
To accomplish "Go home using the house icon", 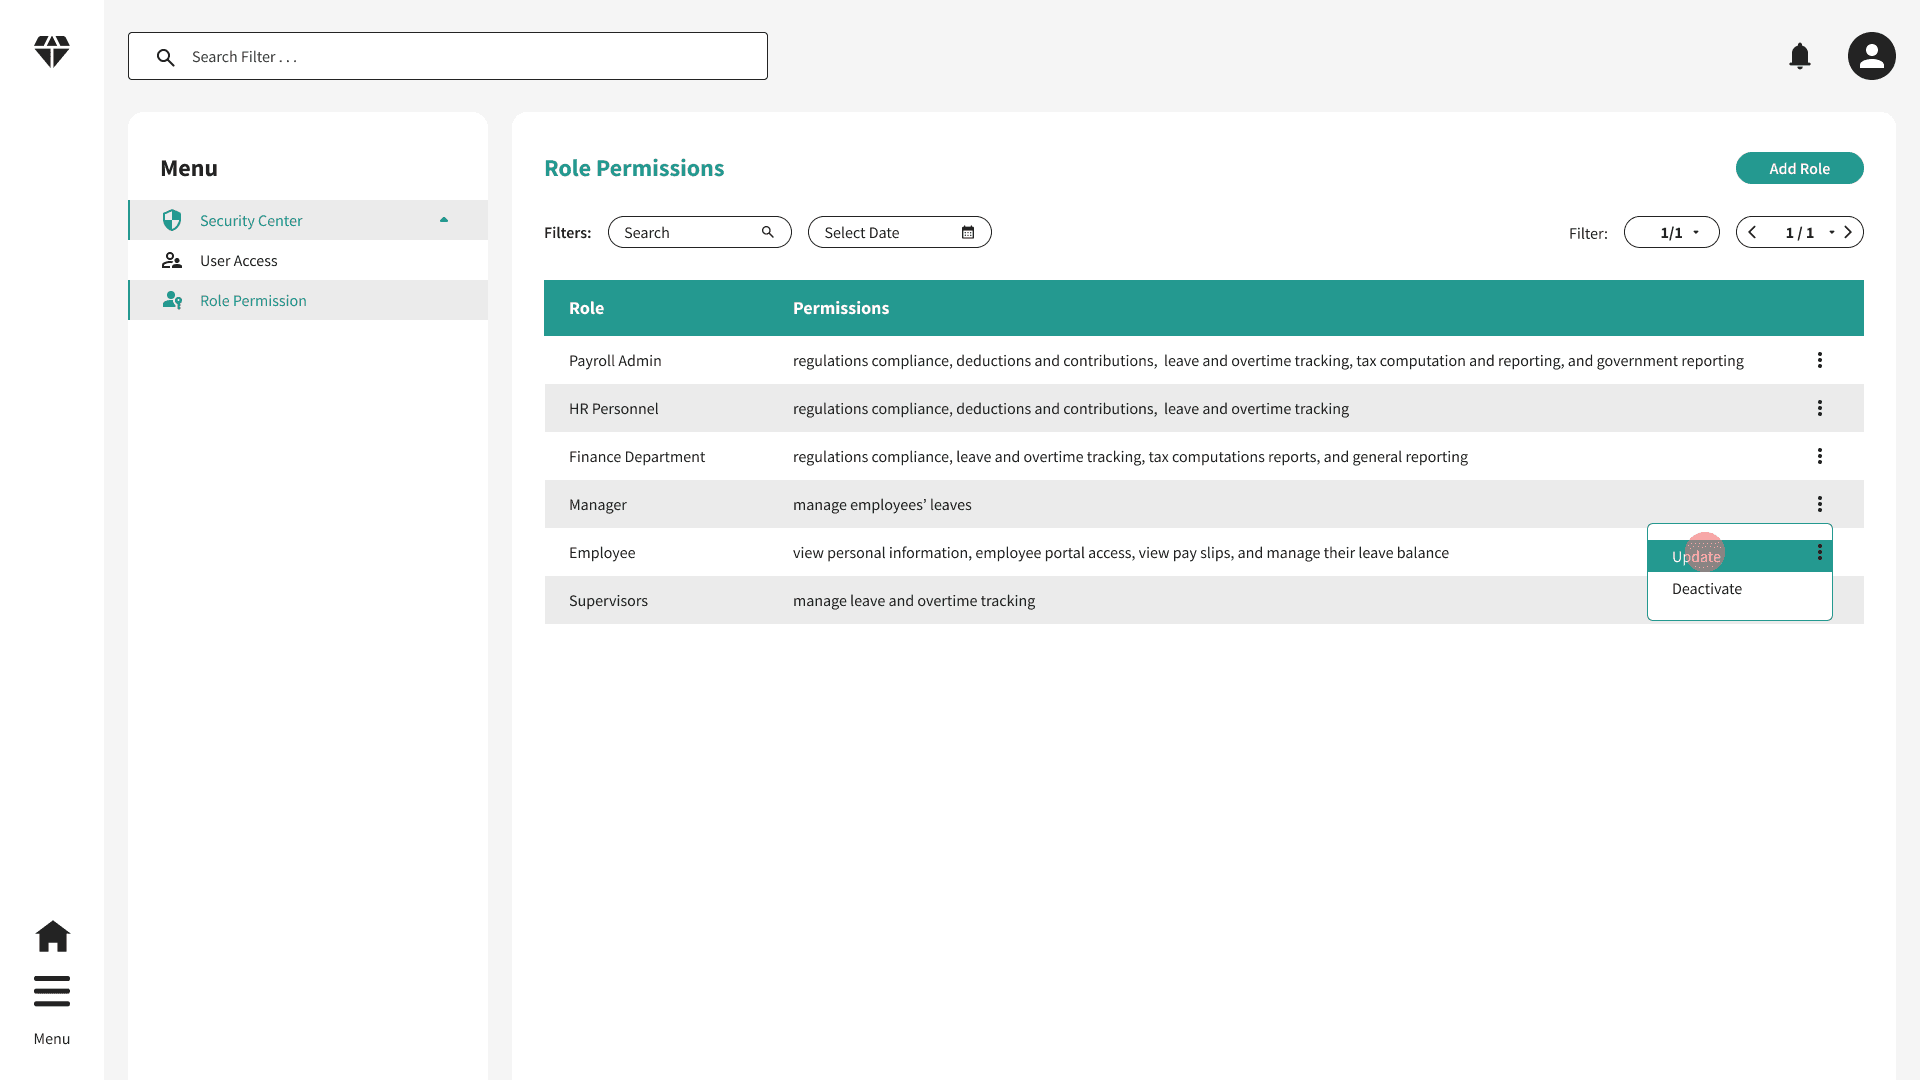I will click(x=52, y=936).
